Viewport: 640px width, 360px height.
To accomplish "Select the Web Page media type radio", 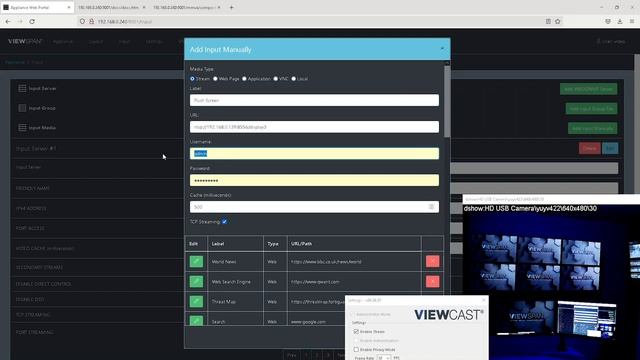I will tap(216, 79).
